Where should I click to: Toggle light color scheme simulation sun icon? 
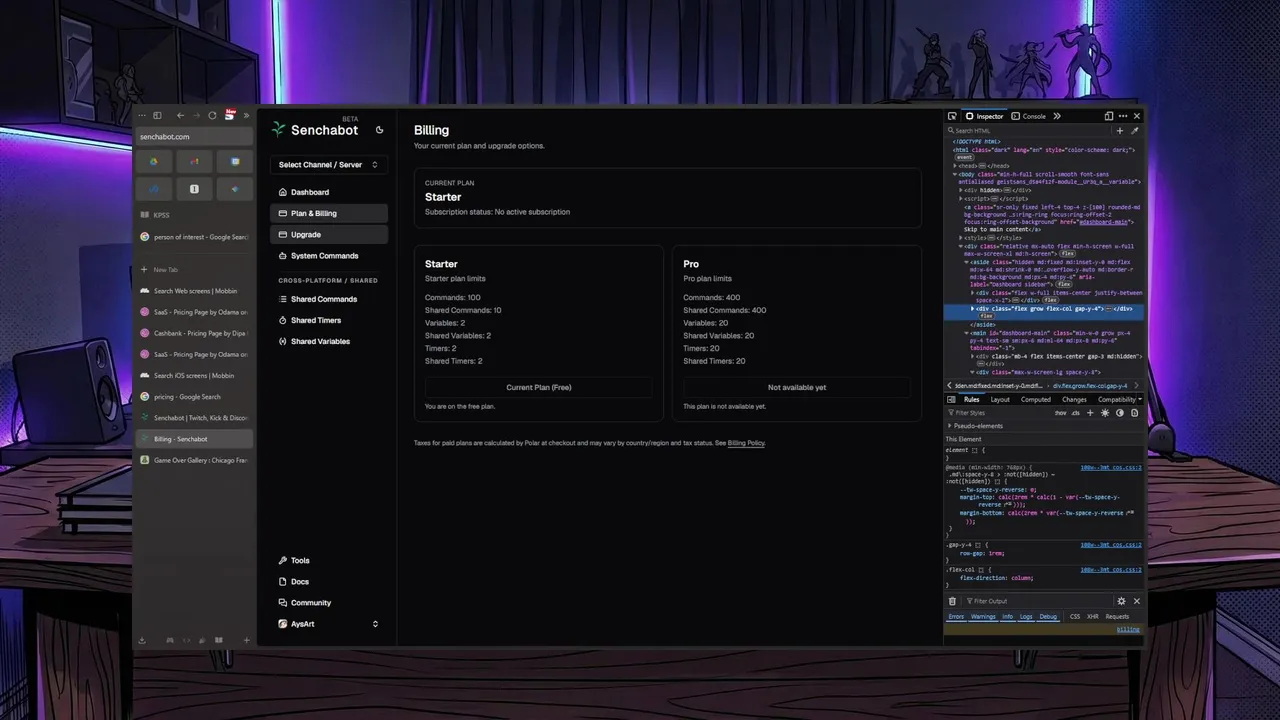click(1105, 413)
